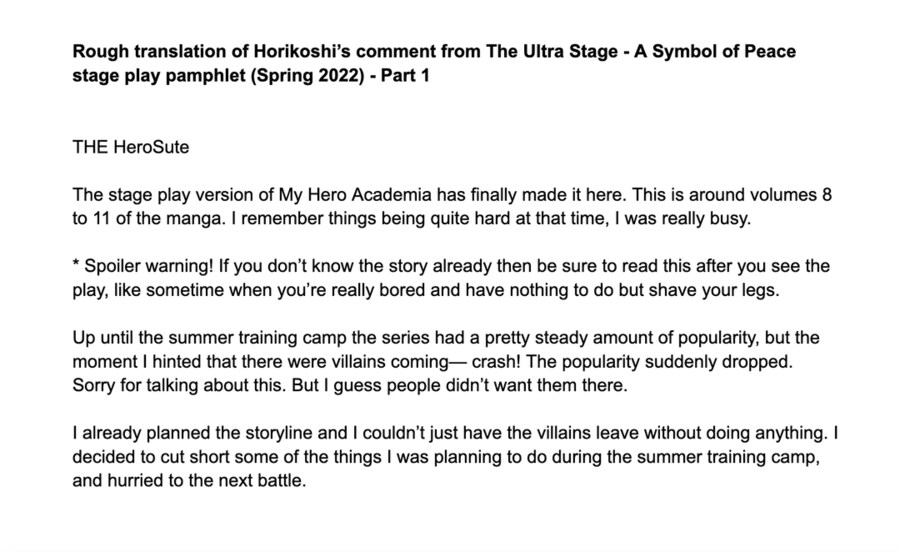
Task: Click 'The popularity suddenly dropped.' sentence
Action: (x=660, y=362)
